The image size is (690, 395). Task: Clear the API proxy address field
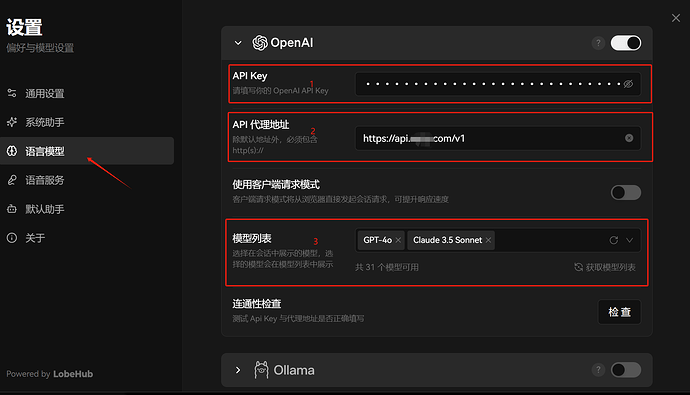629,138
